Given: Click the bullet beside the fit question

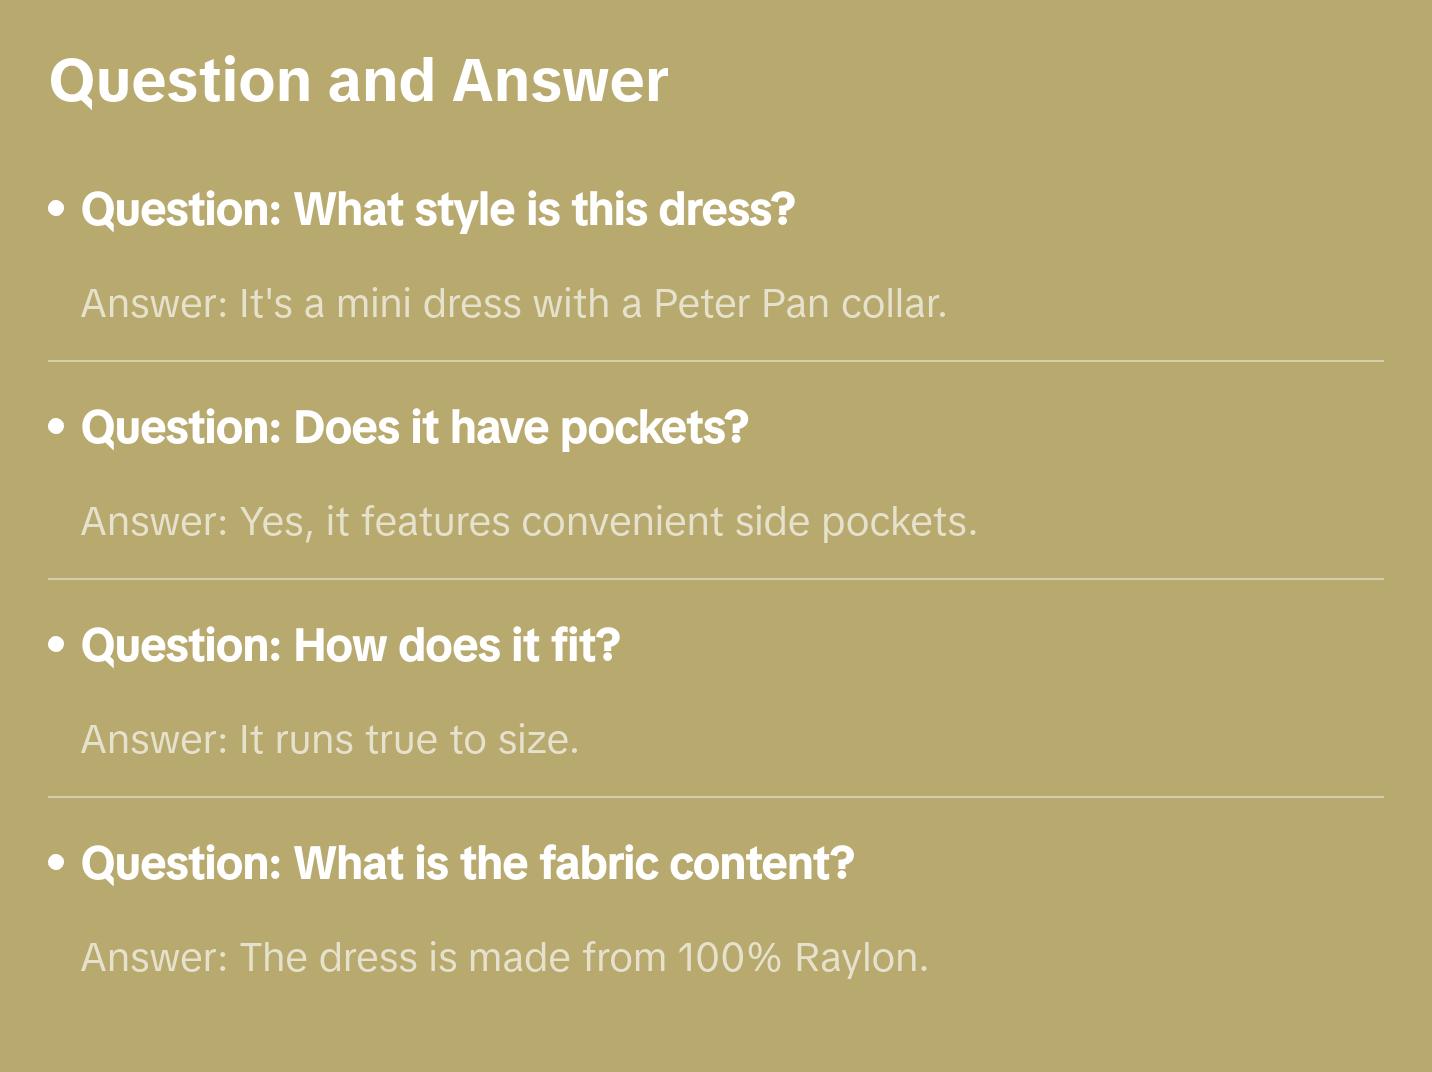Looking at the screenshot, I should (x=57, y=646).
